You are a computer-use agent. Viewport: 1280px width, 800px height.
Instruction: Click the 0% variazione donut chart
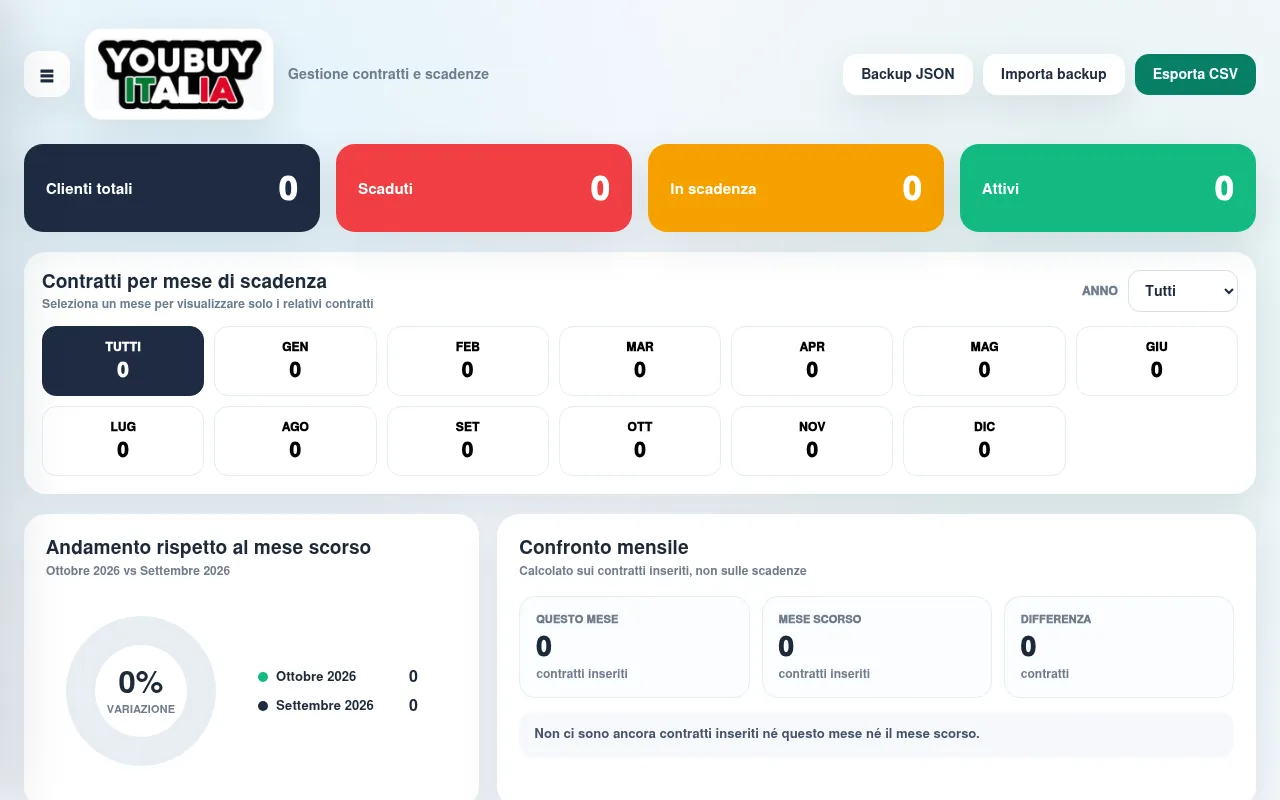(x=141, y=691)
